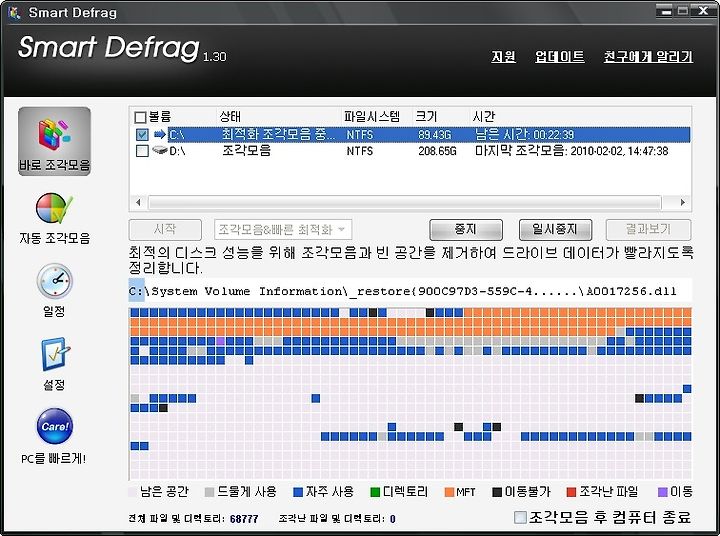This screenshot has height=536, width=720.
Task: Click the 남은 공간 legend swatch
Action: click(132, 492)
